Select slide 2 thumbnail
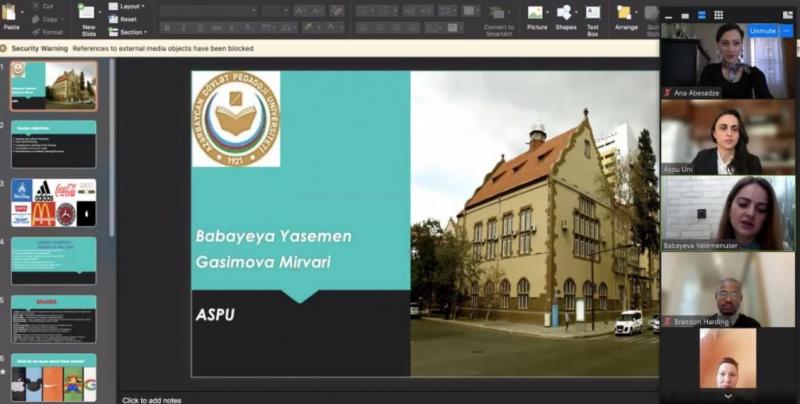The height and width of the screenshot is (404, 800). (54, 144)
